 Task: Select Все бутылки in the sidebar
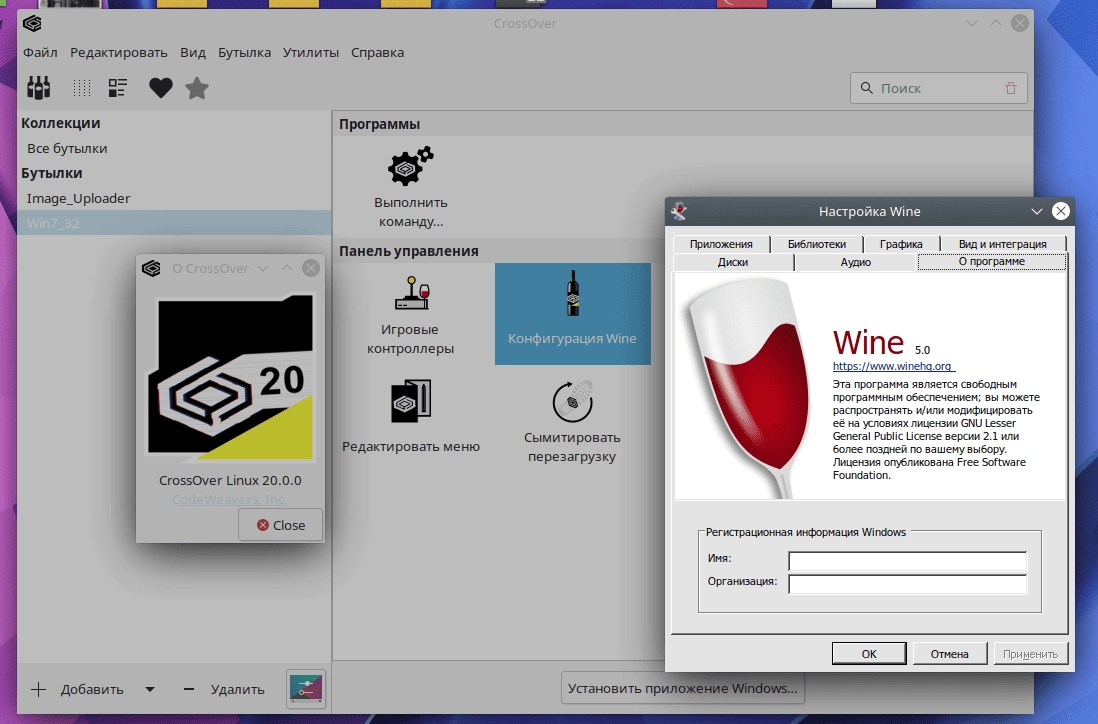[x=174, y=148]
